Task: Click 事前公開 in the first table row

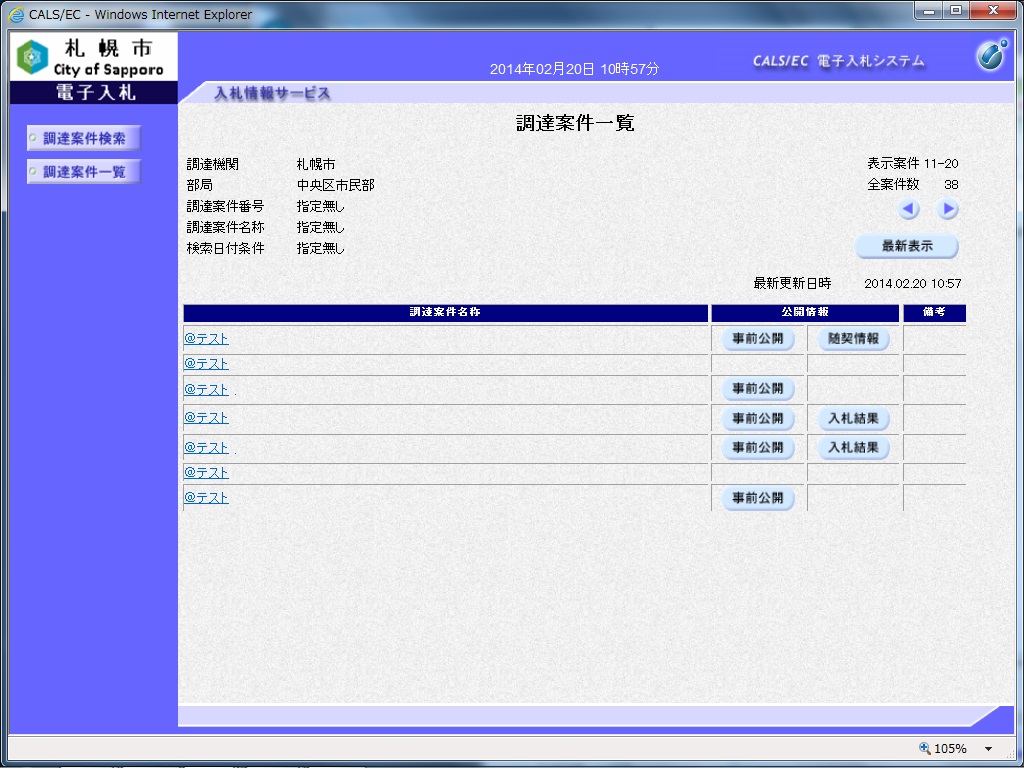Action: click(758, 339)
